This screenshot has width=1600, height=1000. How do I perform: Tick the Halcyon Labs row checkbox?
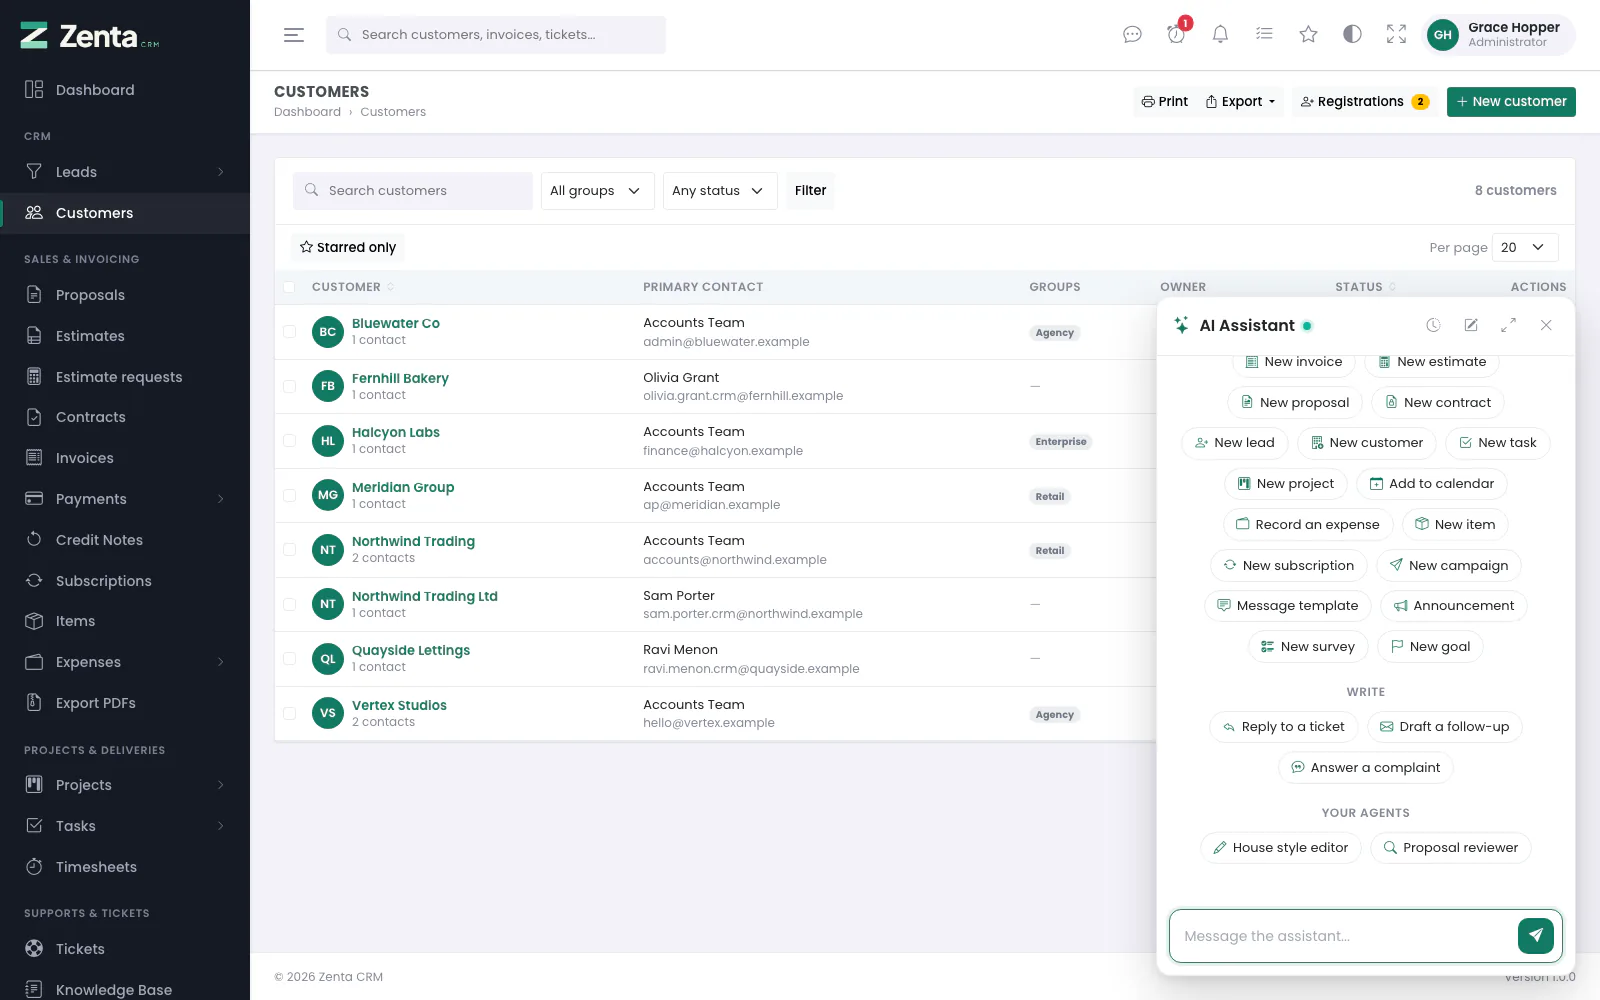[x=289, y=441]
